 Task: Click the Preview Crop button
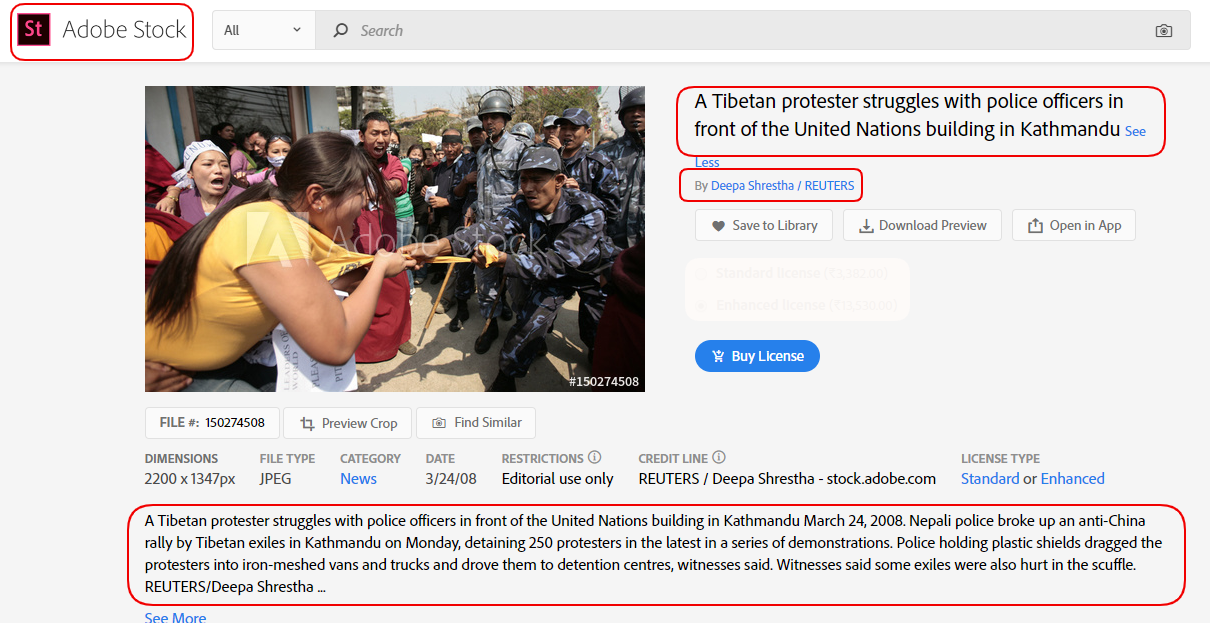(x=349, y=423)
